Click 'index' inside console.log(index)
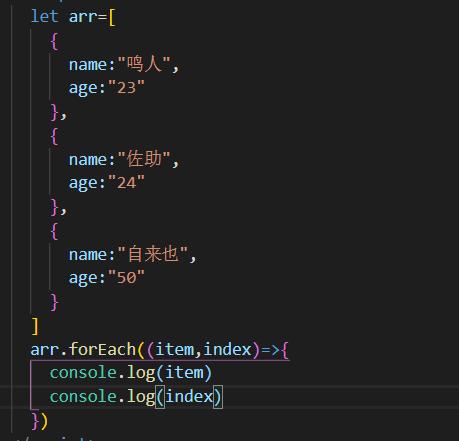Screen dimensions: 459x441 [x=189, y=396]
